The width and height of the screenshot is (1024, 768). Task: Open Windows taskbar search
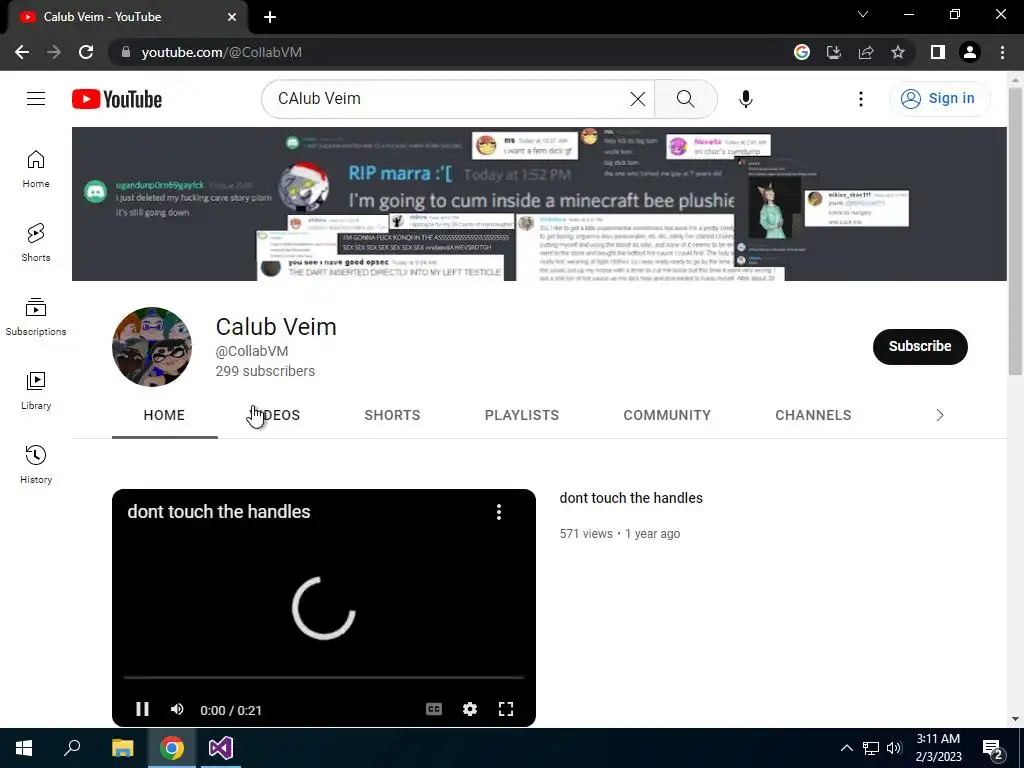tap(72, 748)
